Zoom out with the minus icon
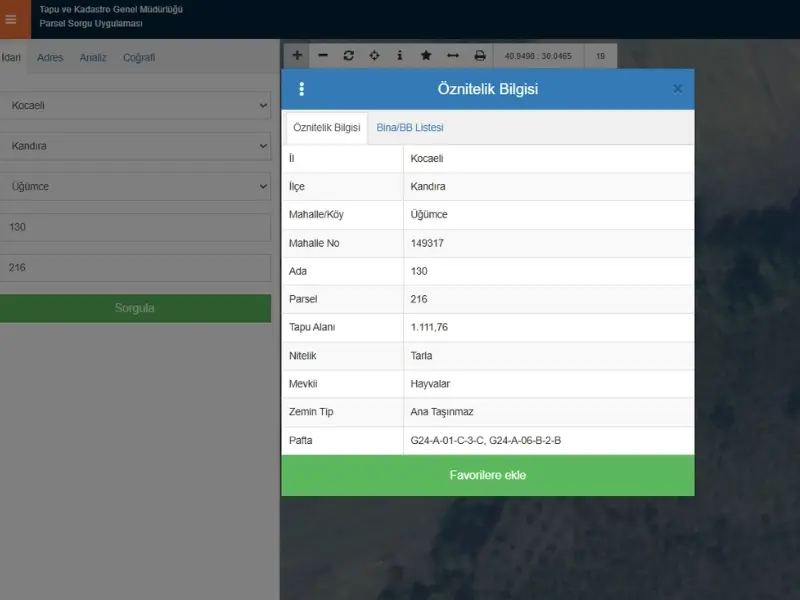This screenshot has height=600, width=800. (x=323, y=56)
